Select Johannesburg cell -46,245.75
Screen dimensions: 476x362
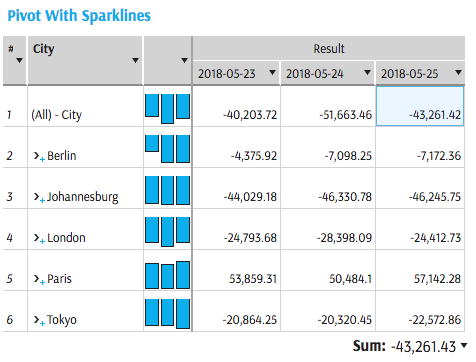pos(420,189)
